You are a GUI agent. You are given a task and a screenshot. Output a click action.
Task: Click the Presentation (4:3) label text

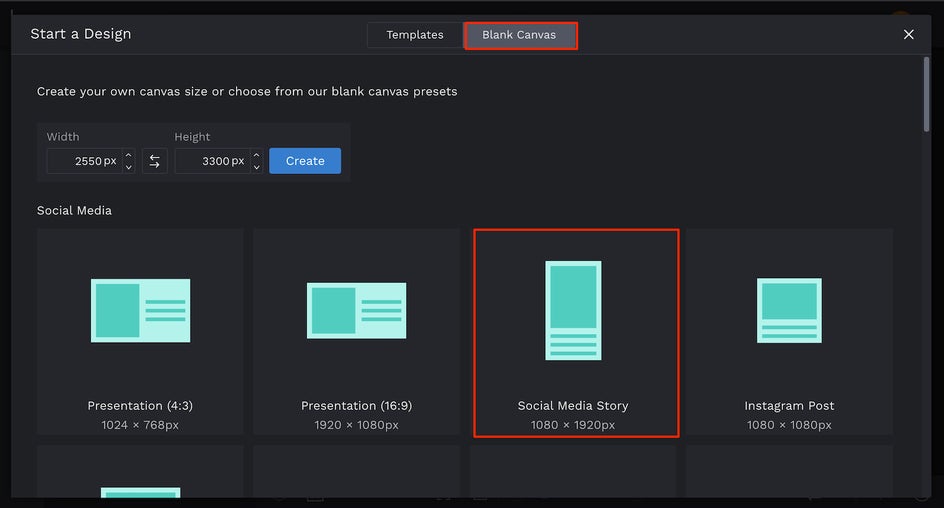(140, 406)
